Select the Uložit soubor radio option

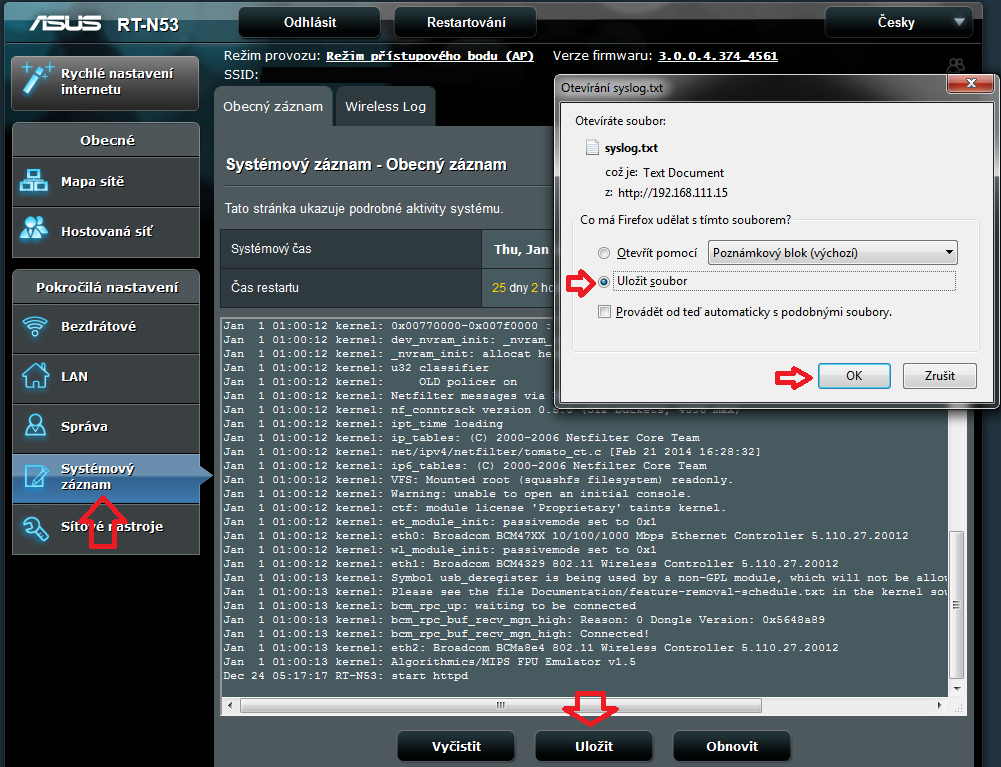(x=603, y=282)
